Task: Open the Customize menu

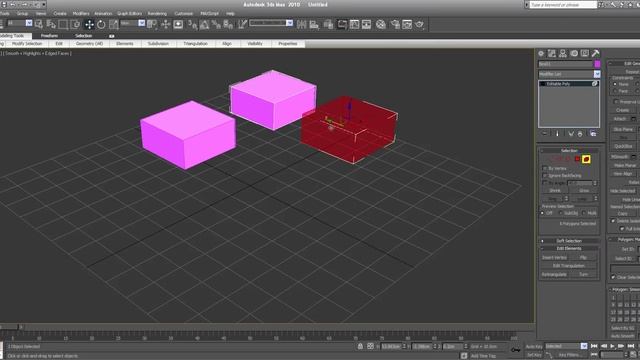Action: [x=184, y=13]
